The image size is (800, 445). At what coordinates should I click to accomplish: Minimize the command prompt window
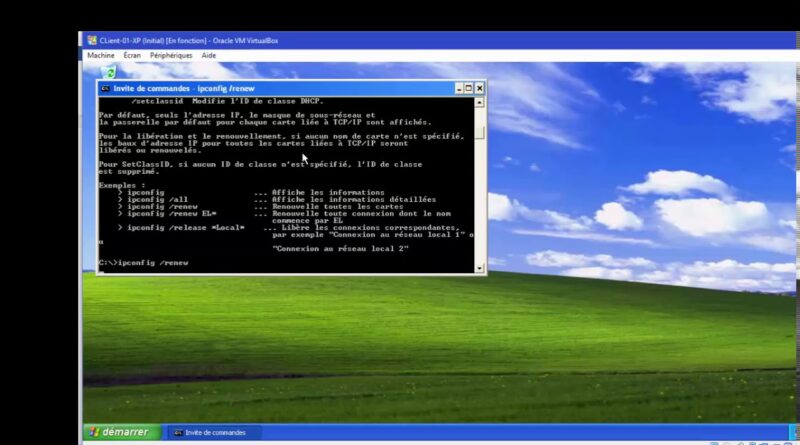point(459,88)
